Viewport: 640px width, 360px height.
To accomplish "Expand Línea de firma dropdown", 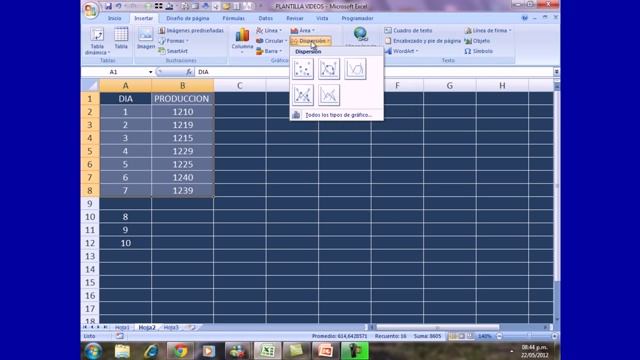I will point(510,31).
